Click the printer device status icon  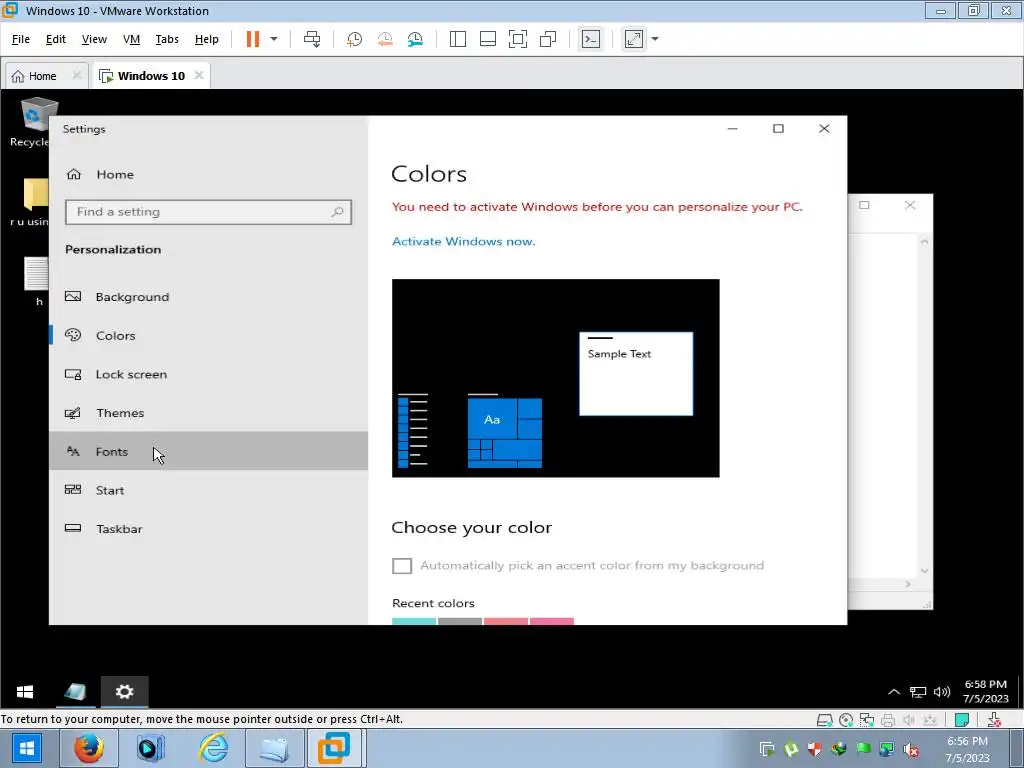pos(888,720)
